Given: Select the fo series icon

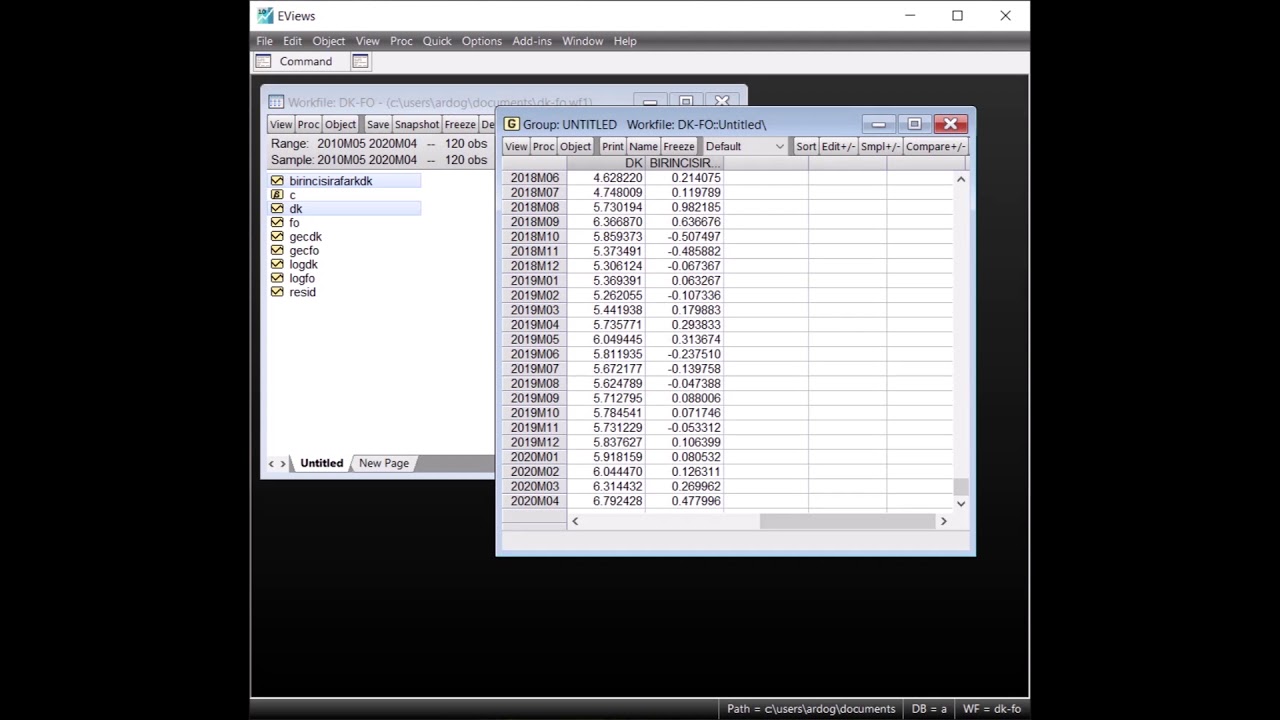Looking at the screenshot, I should tap(277, 223).
